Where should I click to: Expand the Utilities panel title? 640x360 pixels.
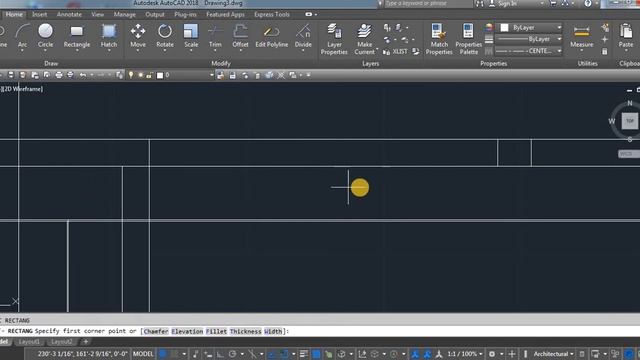587,63
